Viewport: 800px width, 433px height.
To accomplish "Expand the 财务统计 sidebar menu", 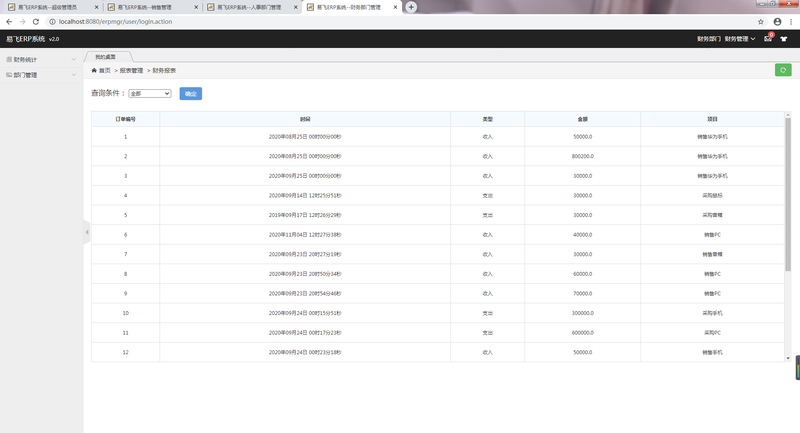I will pyautogui.click(x=41, y=60).
